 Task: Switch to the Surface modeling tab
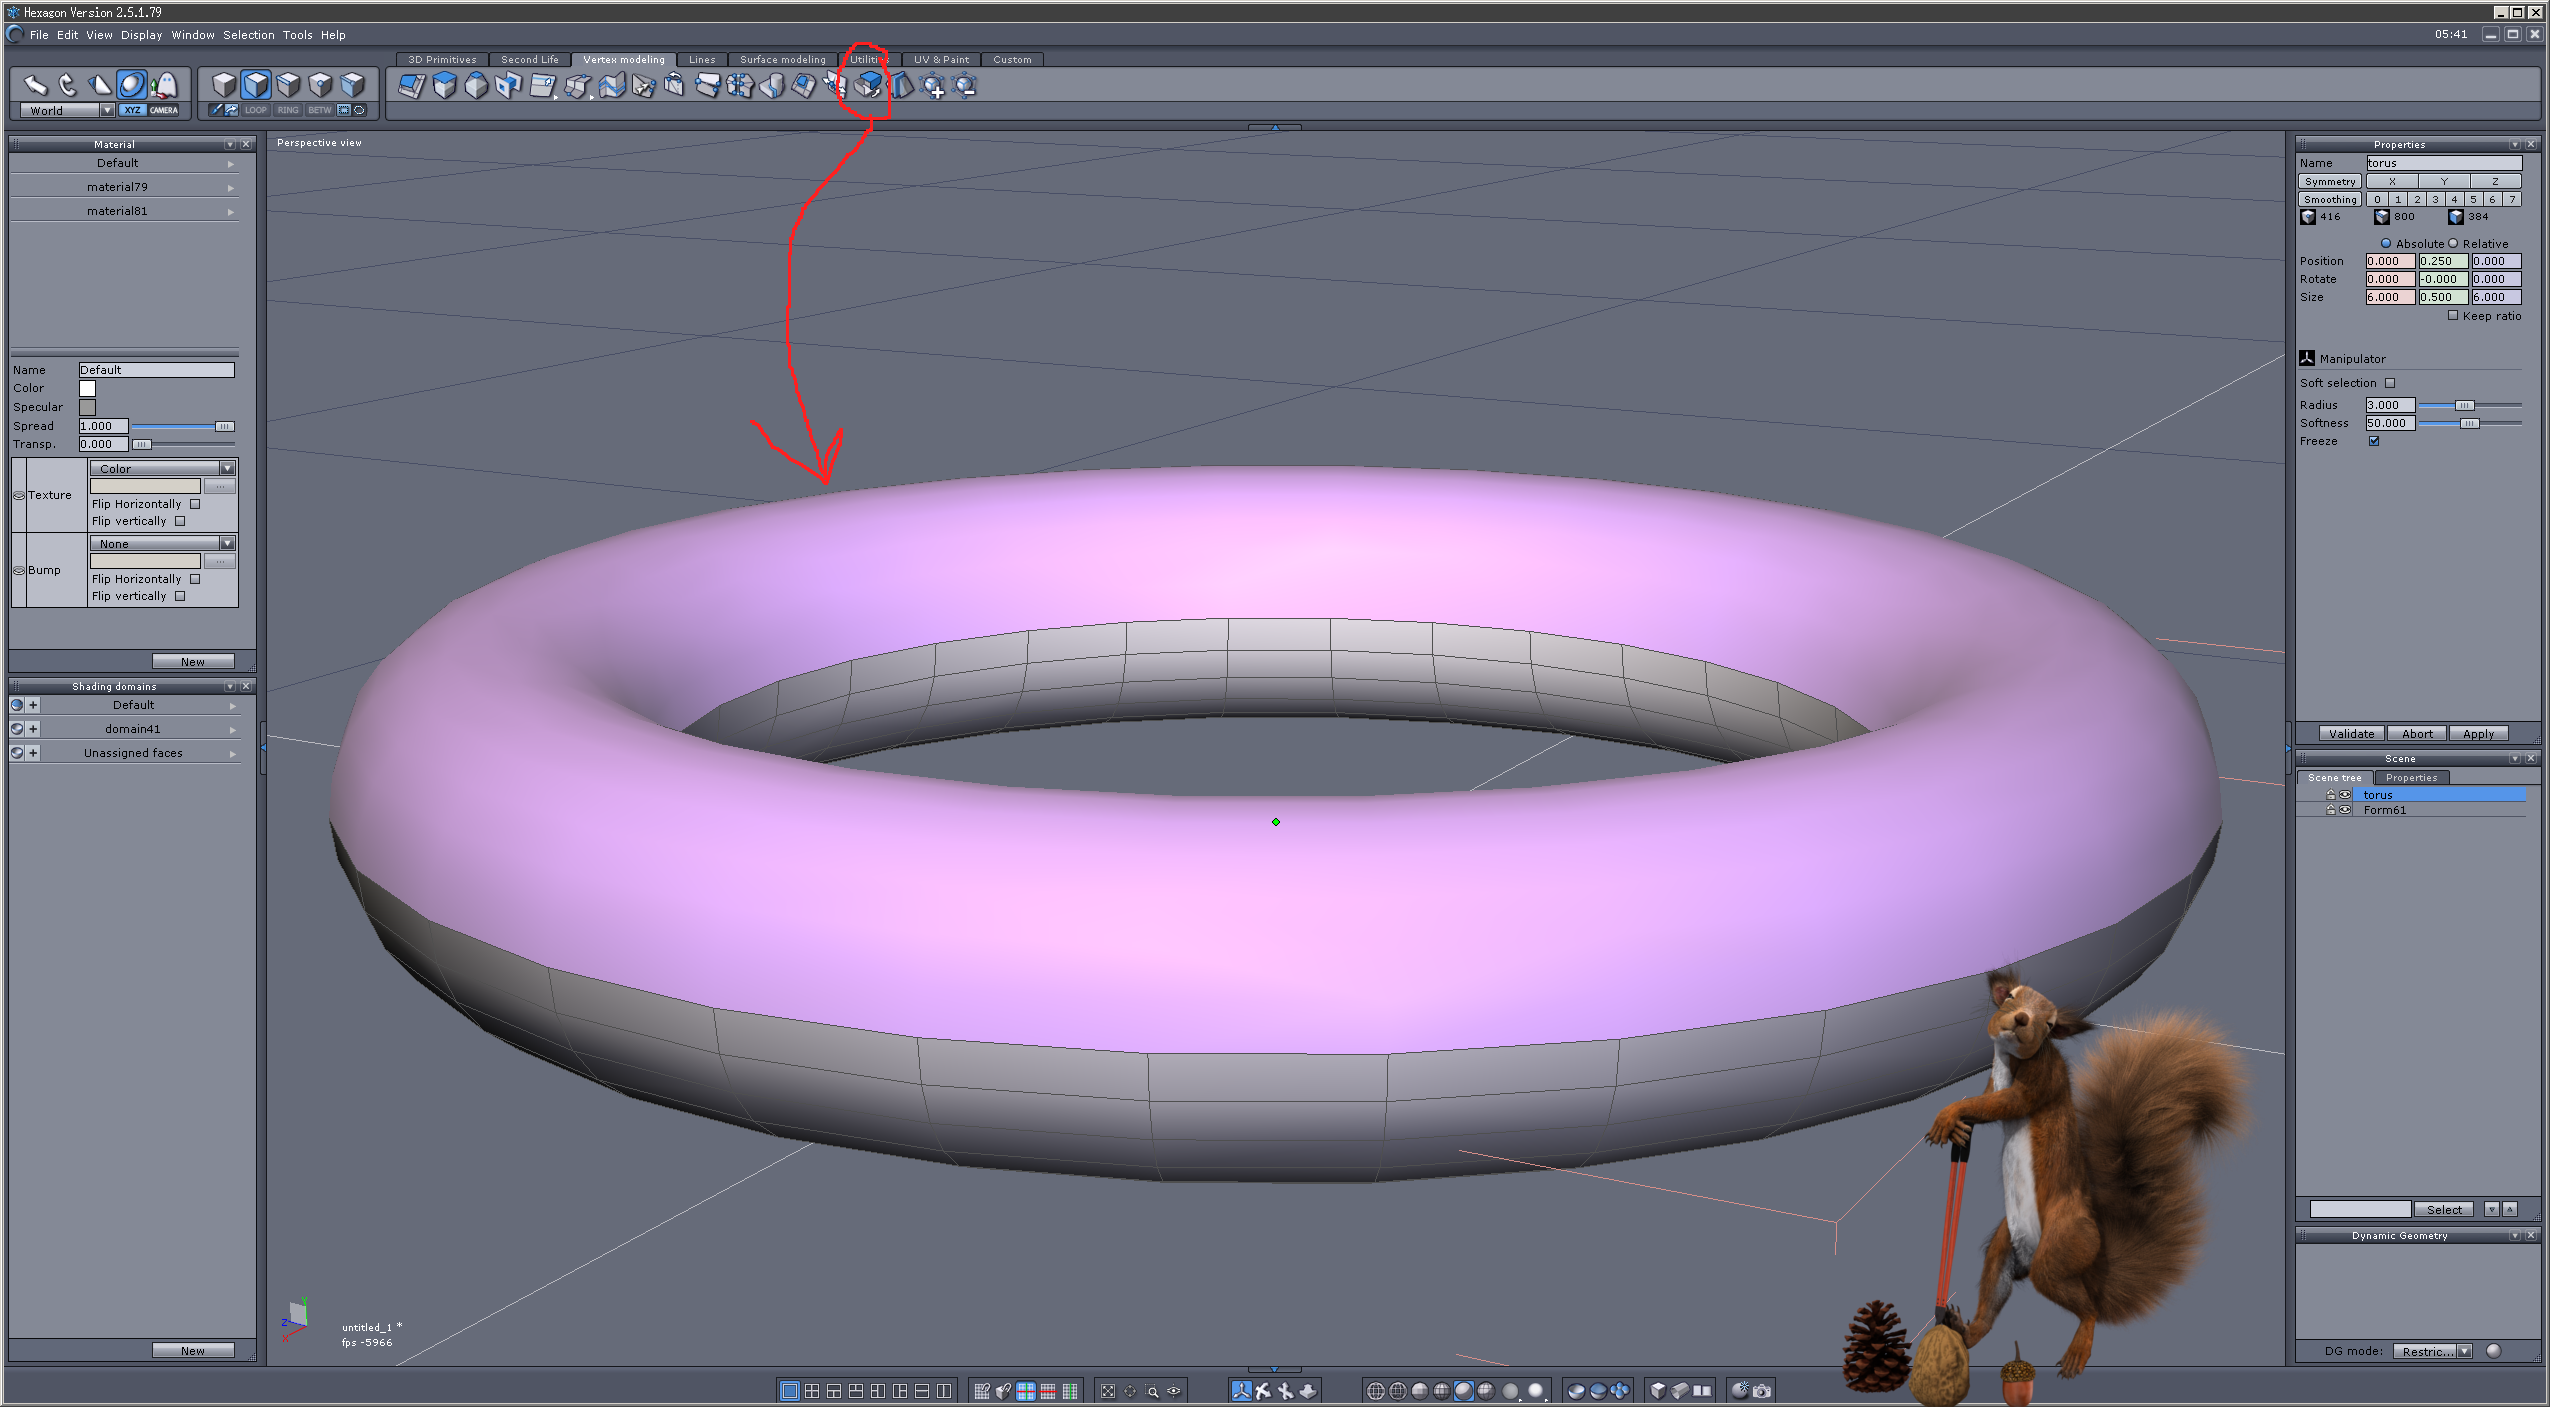(782, 59)
